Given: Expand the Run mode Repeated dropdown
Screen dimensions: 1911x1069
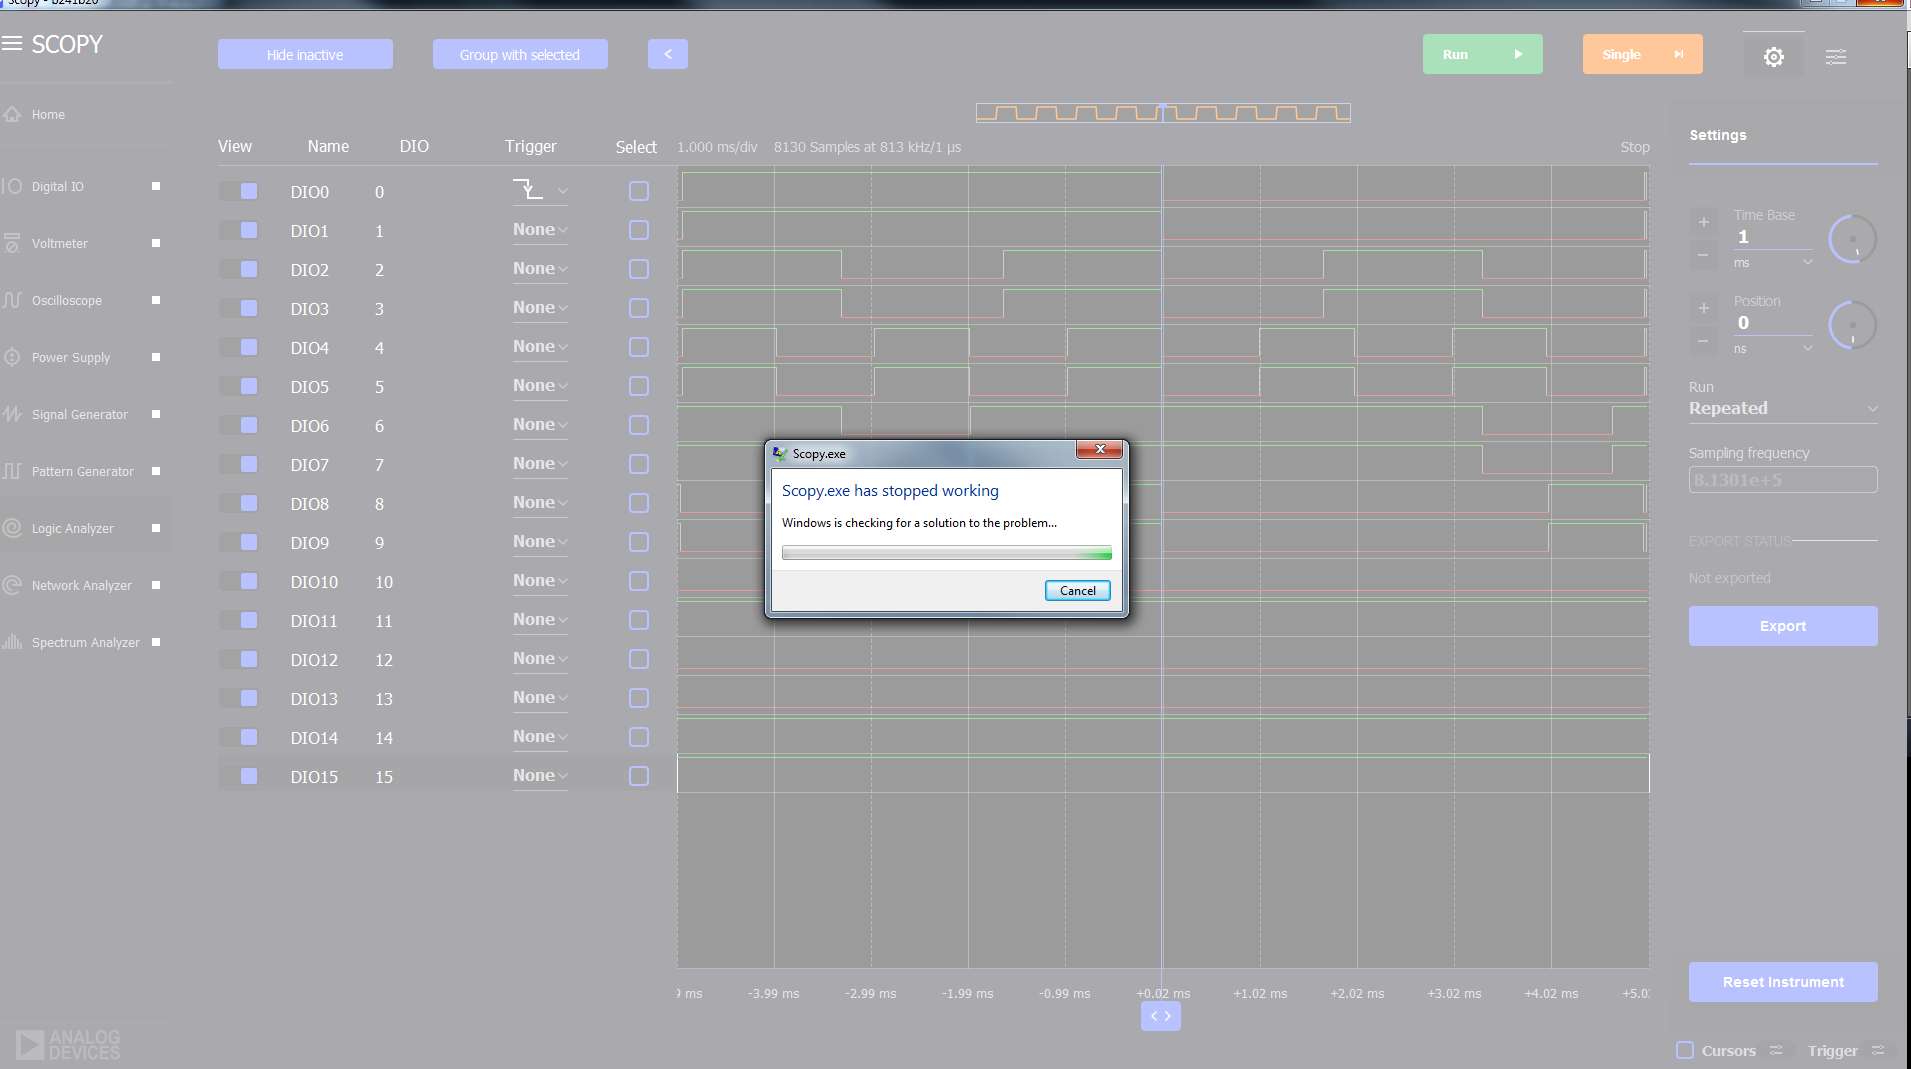Looking at the screenshot, I should [1783, 408].
